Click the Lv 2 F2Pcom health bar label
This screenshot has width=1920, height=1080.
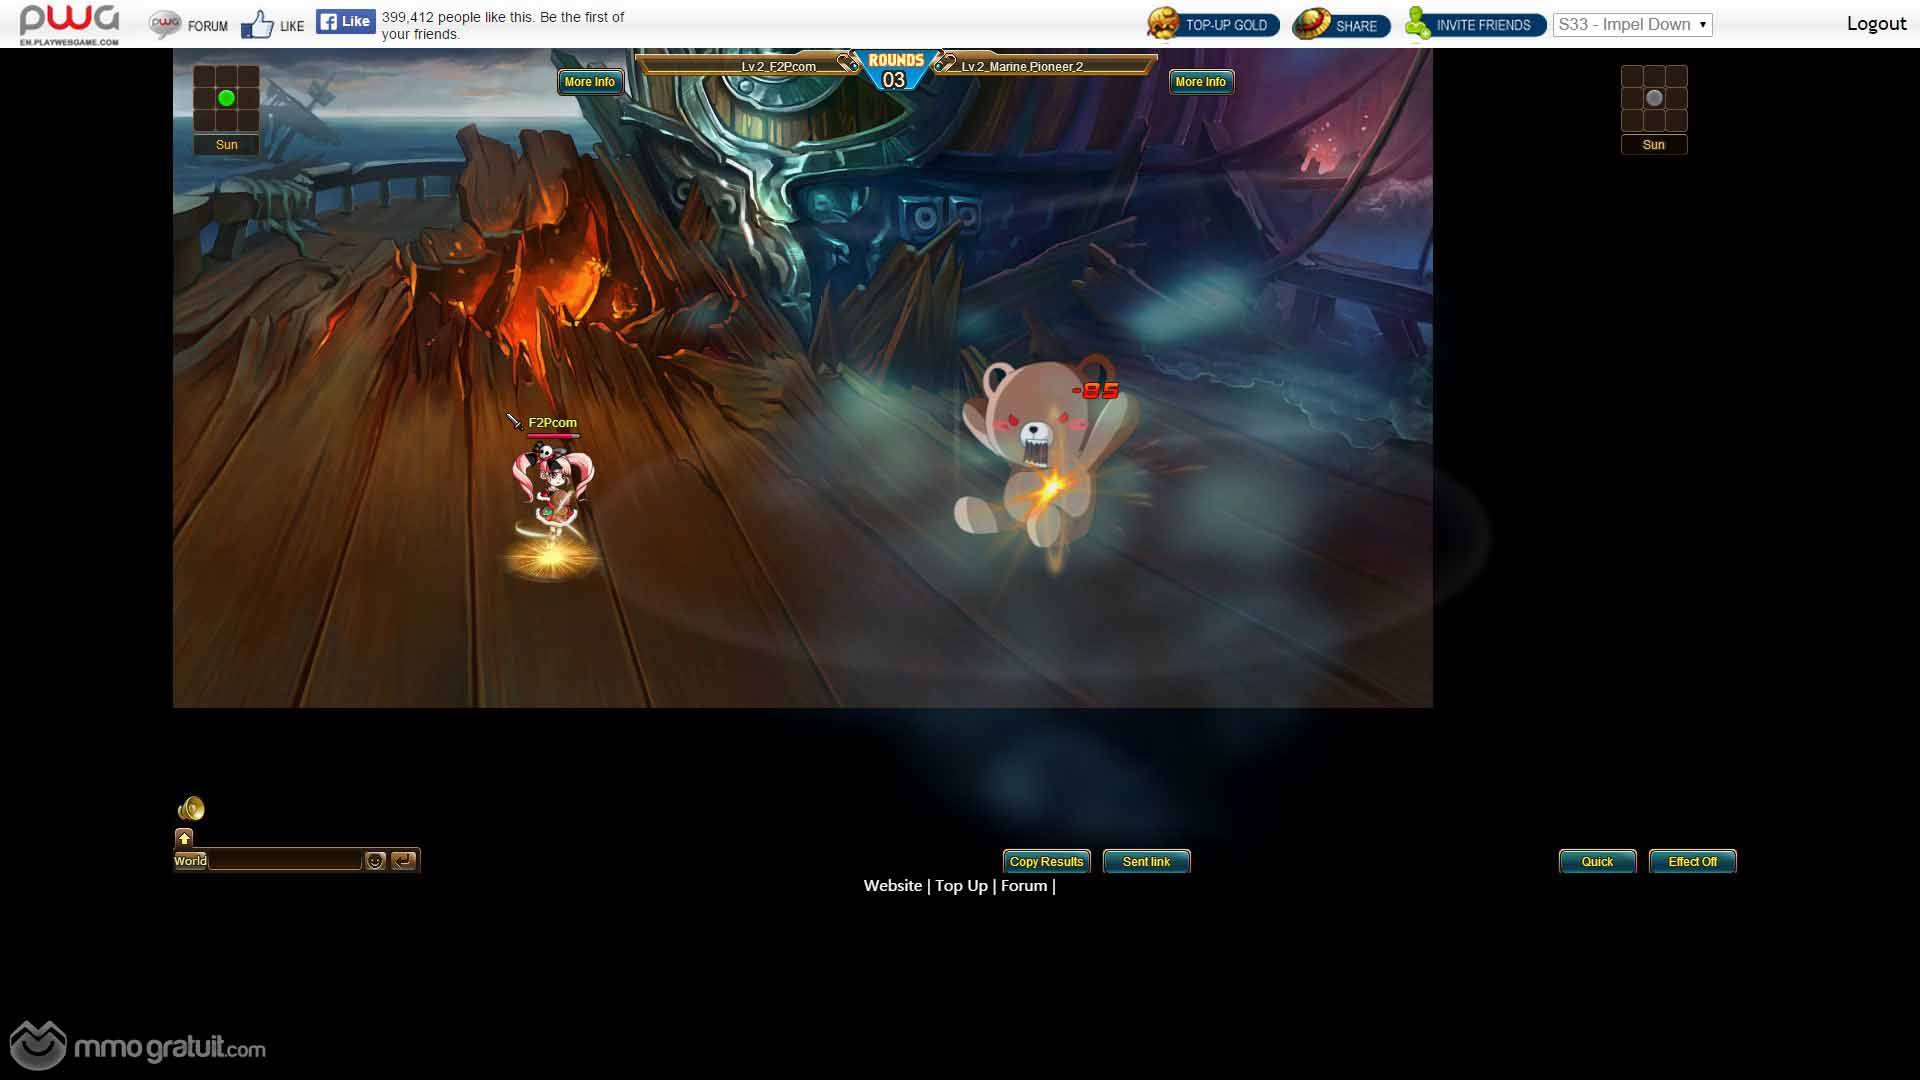click(x=778, y=67)
